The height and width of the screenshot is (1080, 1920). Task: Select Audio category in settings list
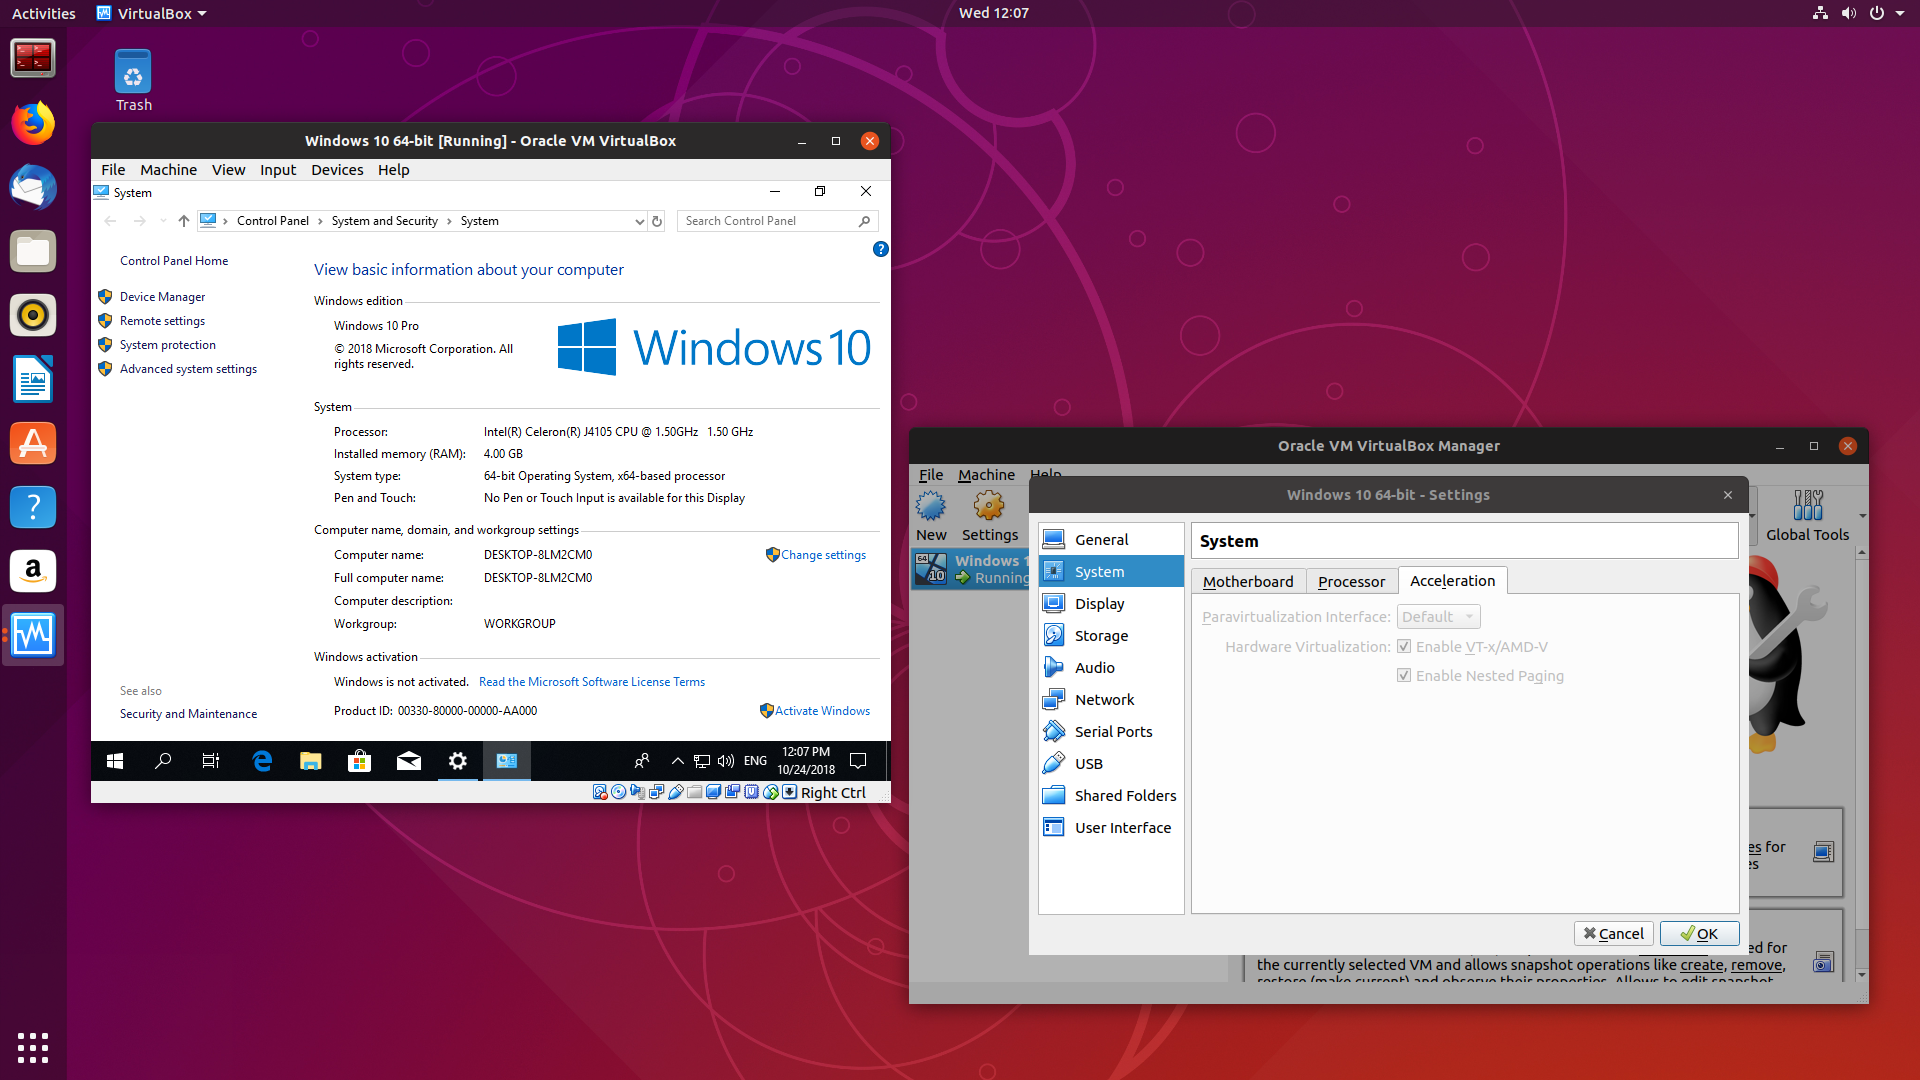click(x=1110, y=667)
